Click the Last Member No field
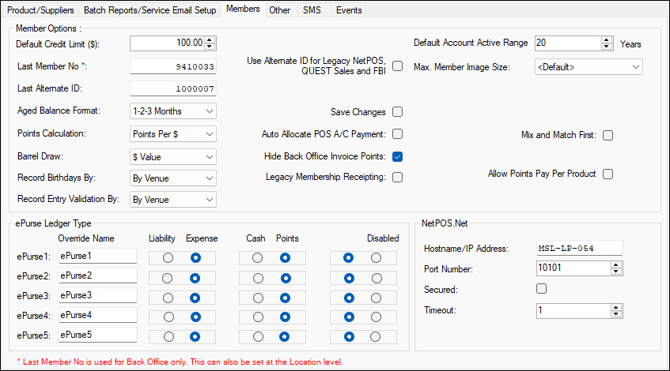 (x=173, y=67)
